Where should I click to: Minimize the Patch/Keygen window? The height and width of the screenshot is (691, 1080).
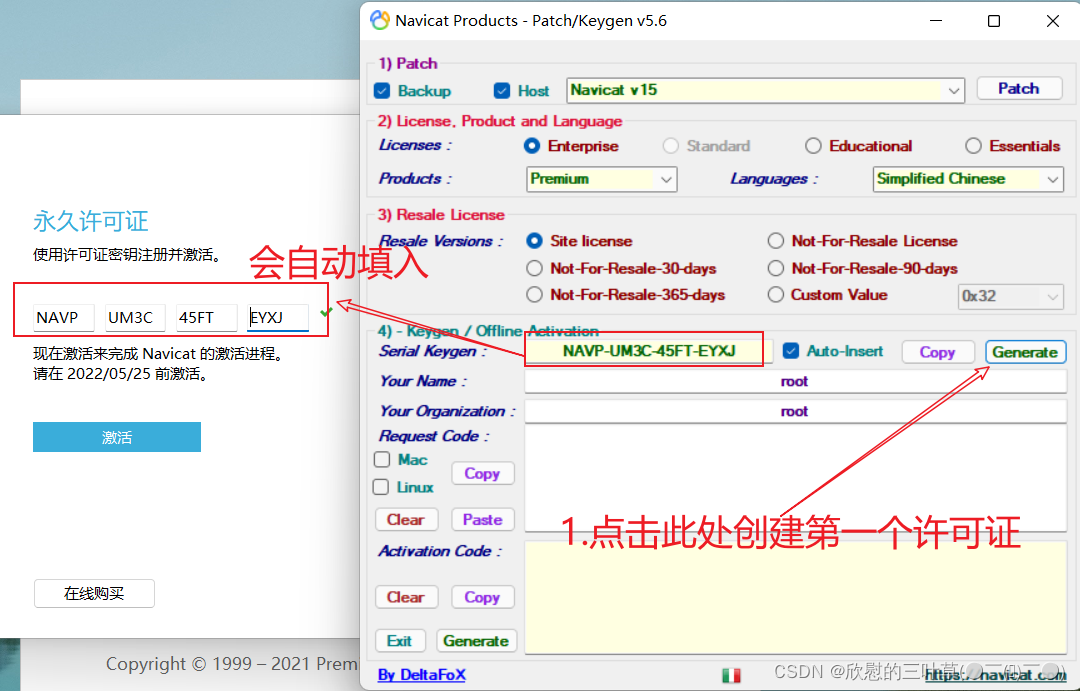(935, 21)
